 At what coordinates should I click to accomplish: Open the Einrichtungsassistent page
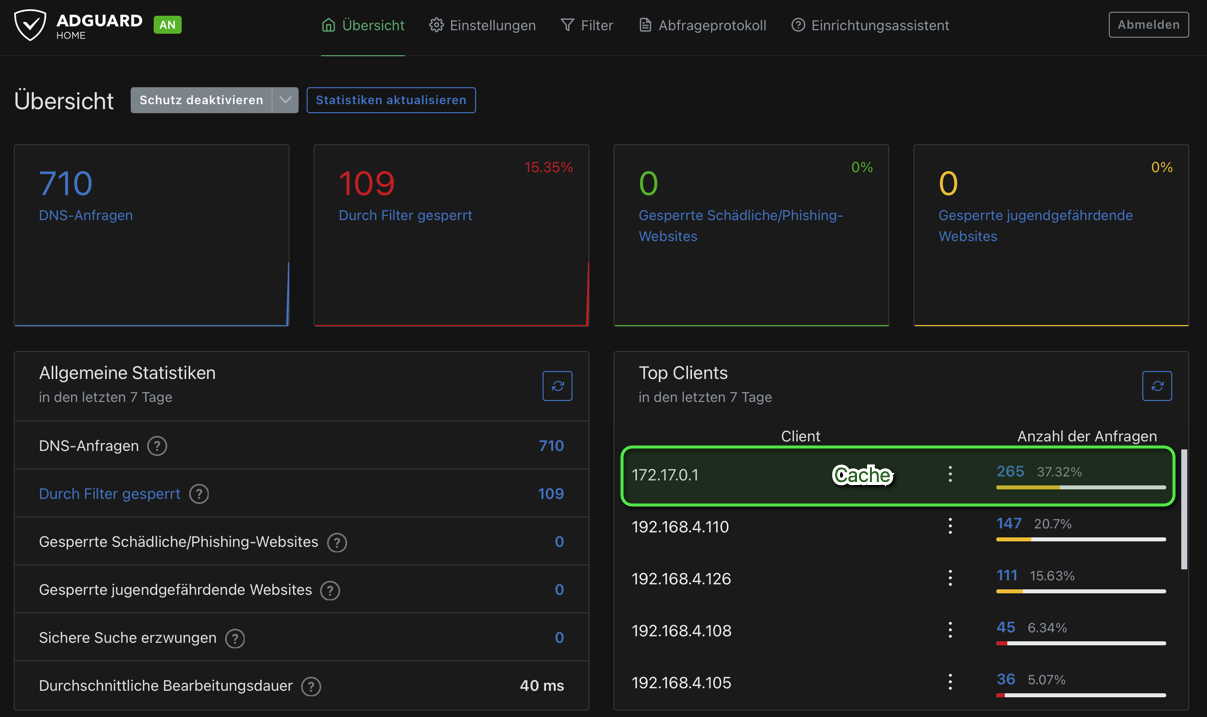(870, 25)
